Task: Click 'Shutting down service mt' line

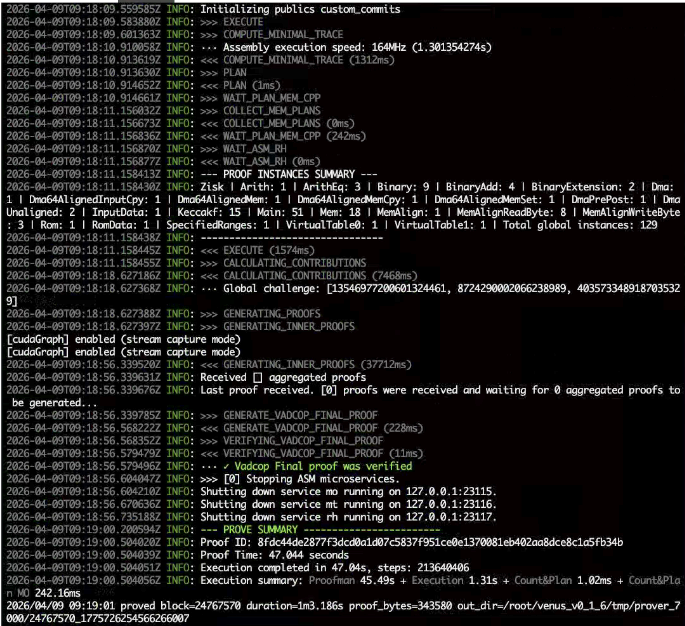Action: coord(348,504)
